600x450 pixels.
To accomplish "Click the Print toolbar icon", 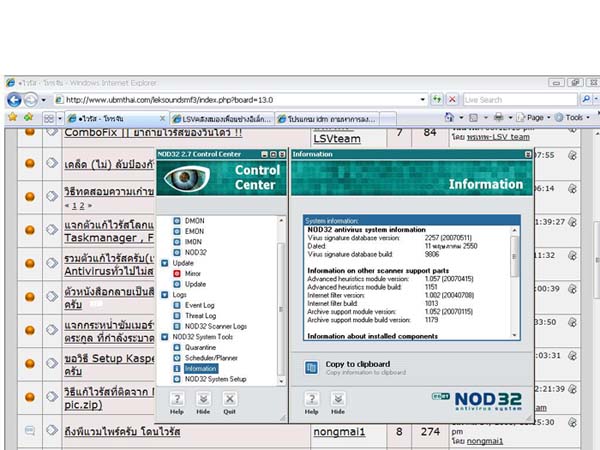I will pos(498,117).
